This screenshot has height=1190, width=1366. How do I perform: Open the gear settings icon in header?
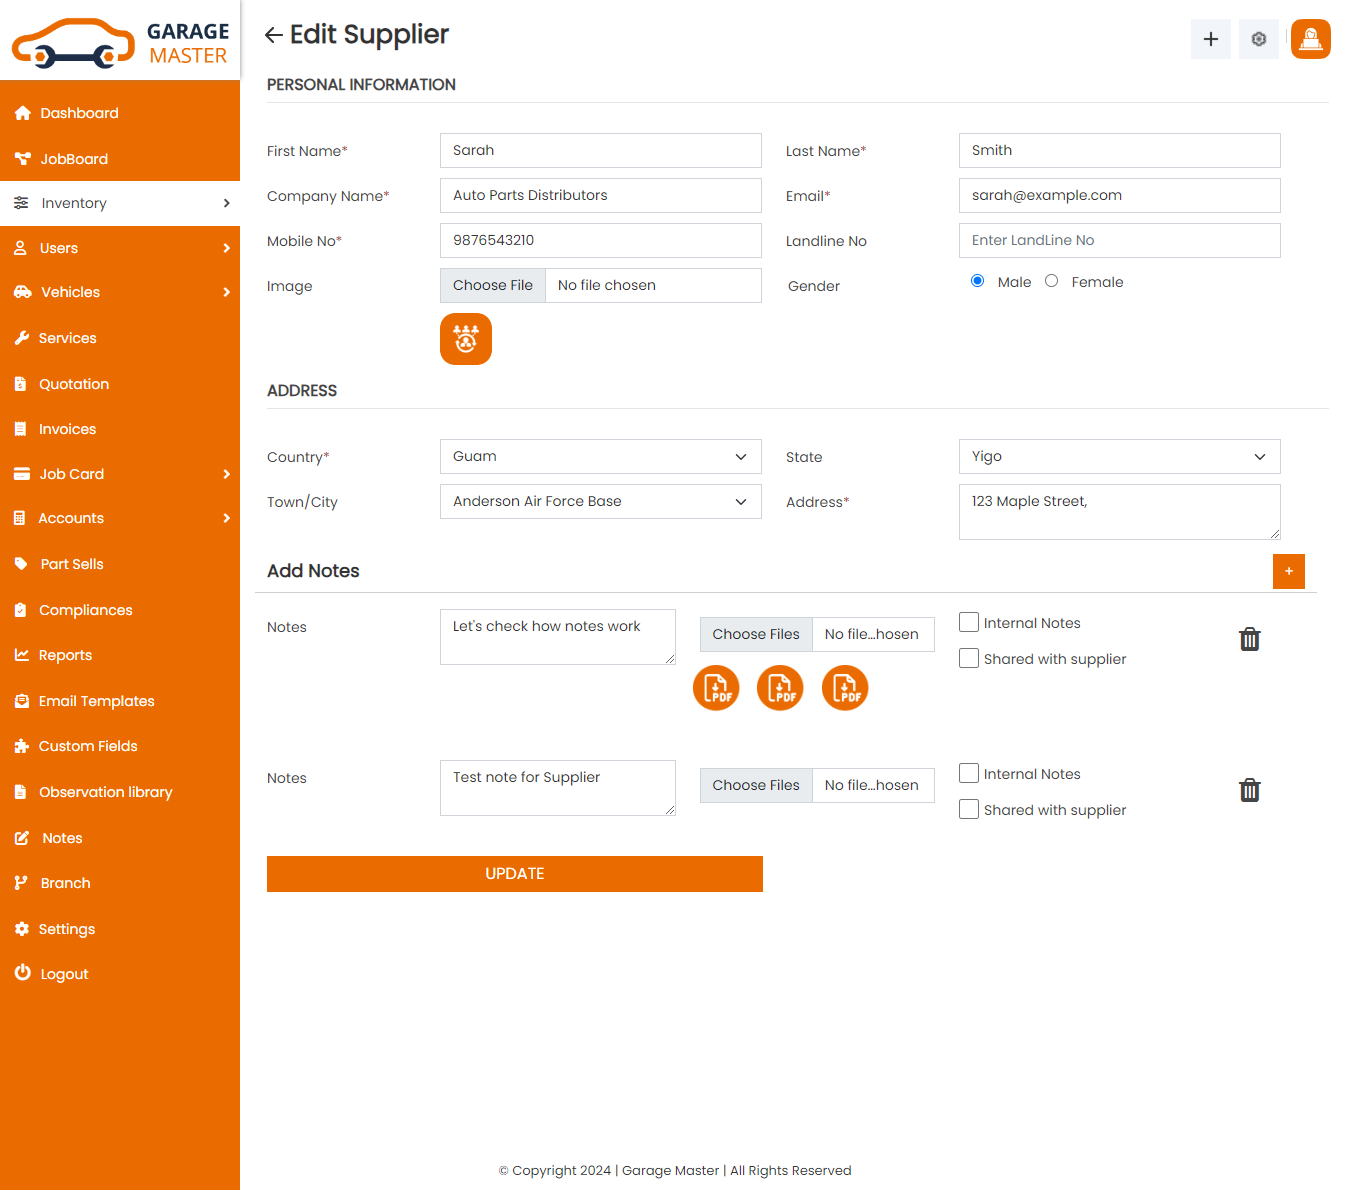(1258, 39)
